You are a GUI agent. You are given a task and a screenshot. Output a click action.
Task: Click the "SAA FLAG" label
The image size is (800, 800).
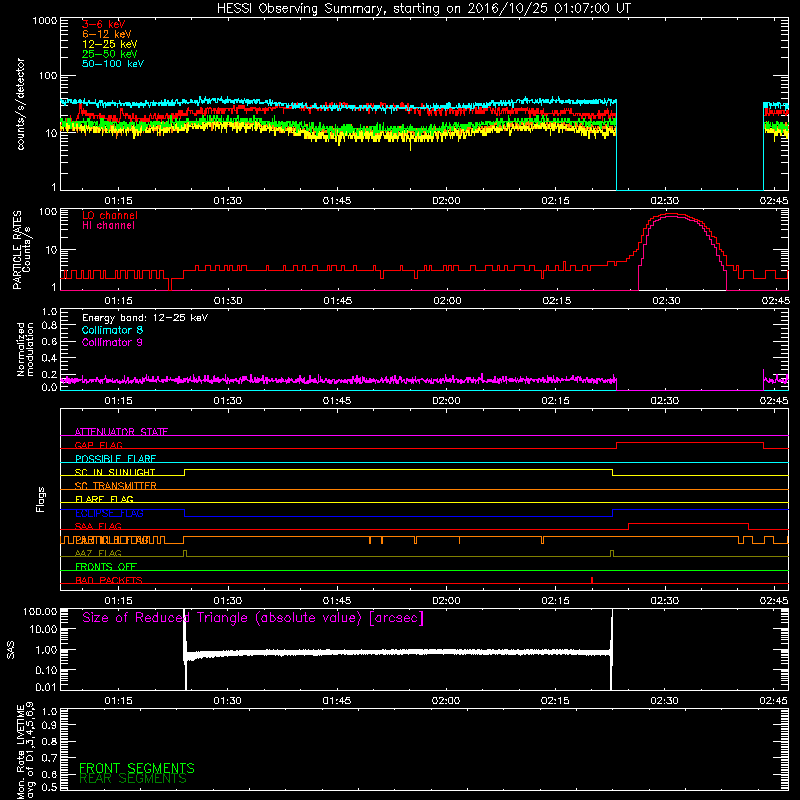click(x=98, y=526)
